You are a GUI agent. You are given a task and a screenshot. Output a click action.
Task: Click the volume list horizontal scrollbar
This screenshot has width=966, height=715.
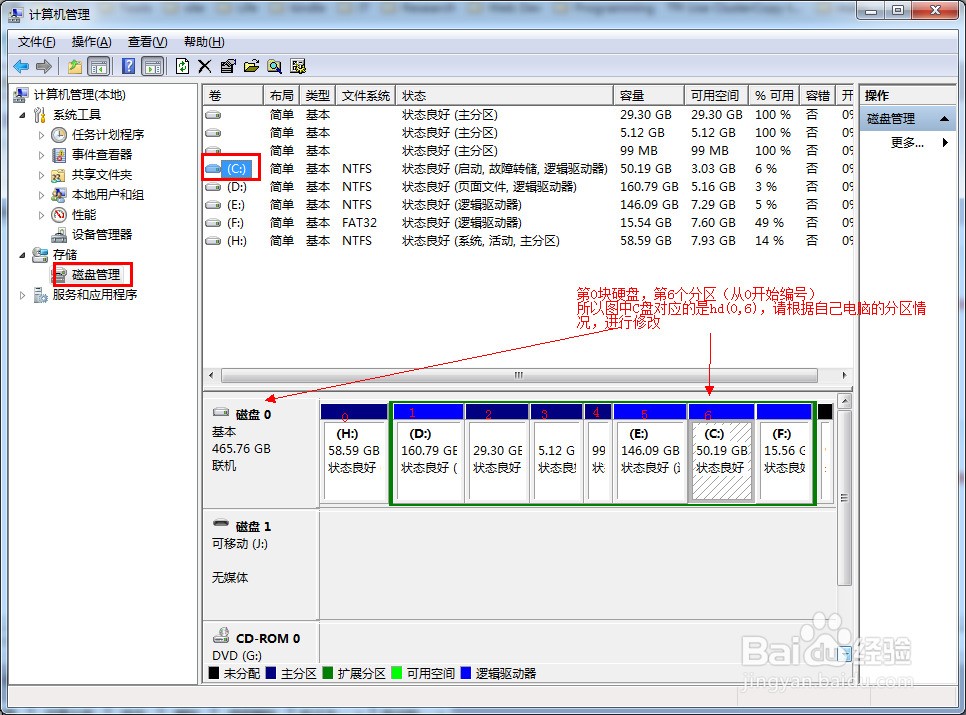pos(518,375)
